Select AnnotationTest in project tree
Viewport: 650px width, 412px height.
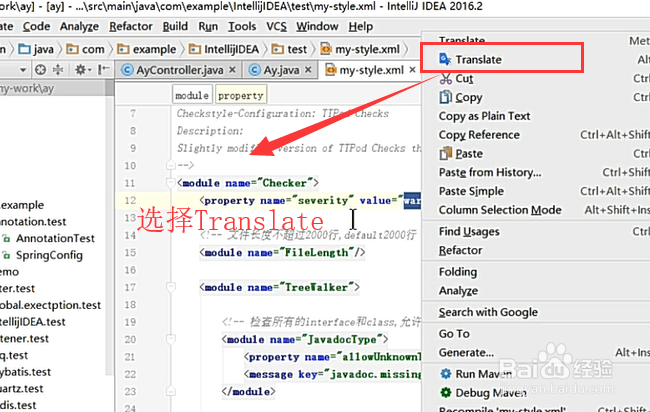[x=55, y=239]
